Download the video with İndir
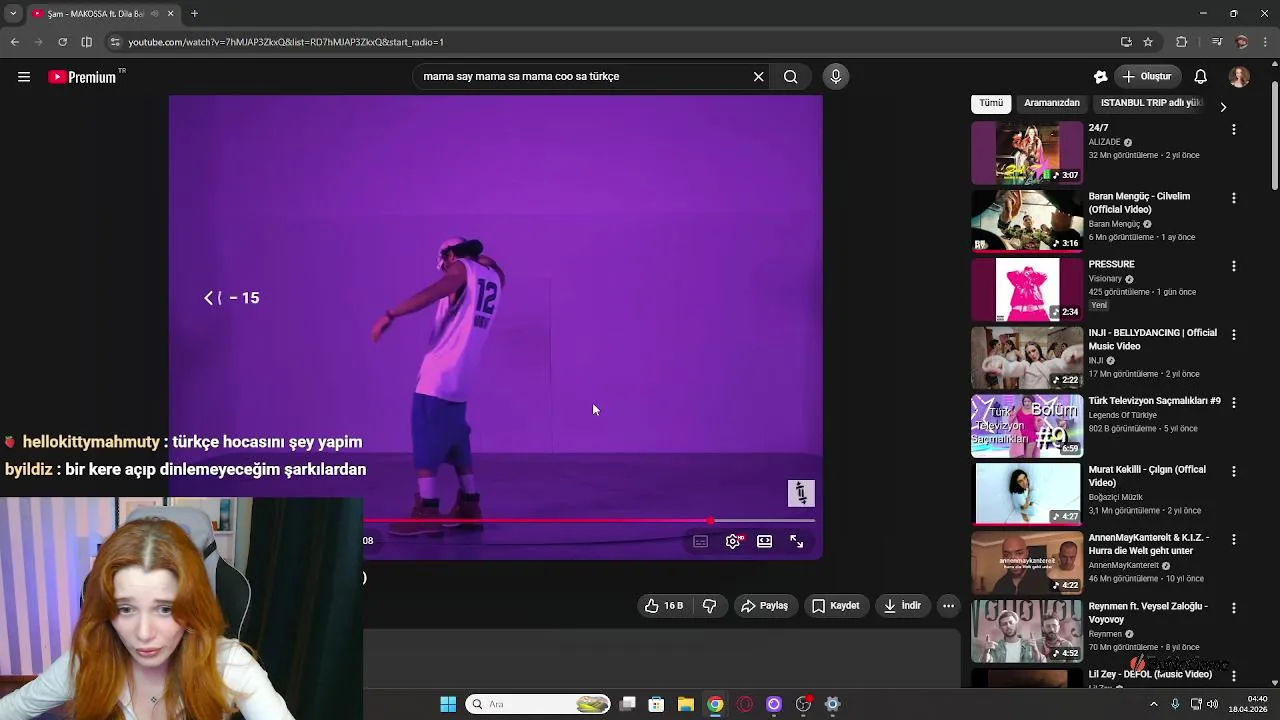1280x720 pixels. coord(902,605)
